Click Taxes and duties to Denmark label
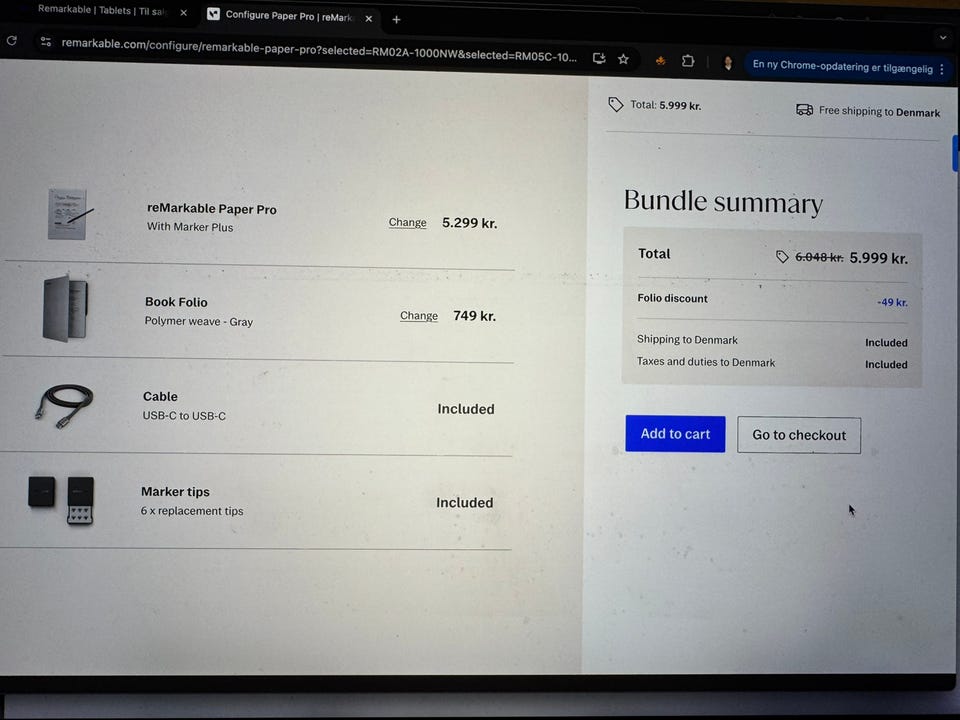Image resolution: width=960 pixels, height=720 pixels. (x=706, y=362)
